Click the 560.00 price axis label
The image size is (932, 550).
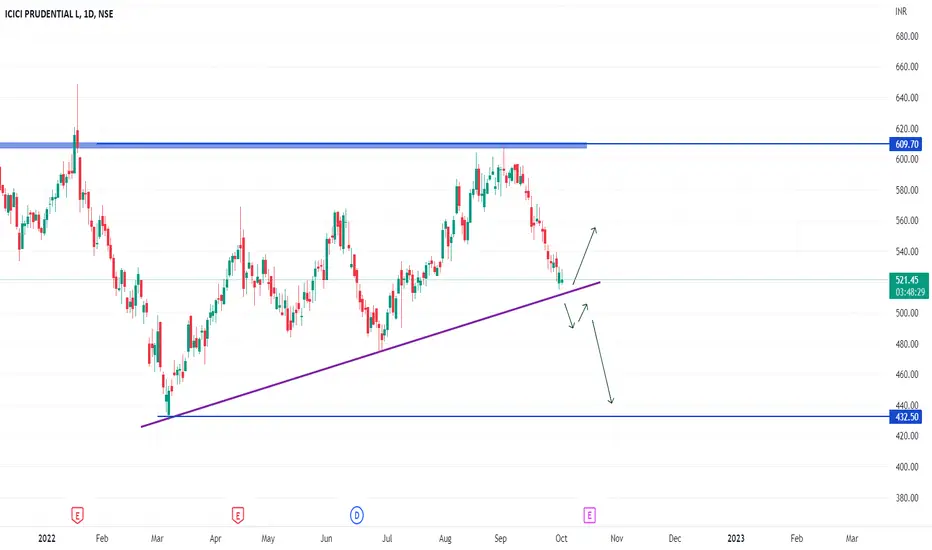(x=907, y=221)
